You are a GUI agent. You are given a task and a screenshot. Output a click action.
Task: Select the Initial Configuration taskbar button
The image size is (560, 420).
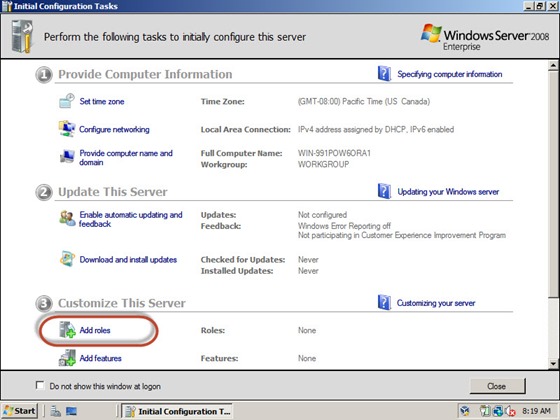pos(177,411)
